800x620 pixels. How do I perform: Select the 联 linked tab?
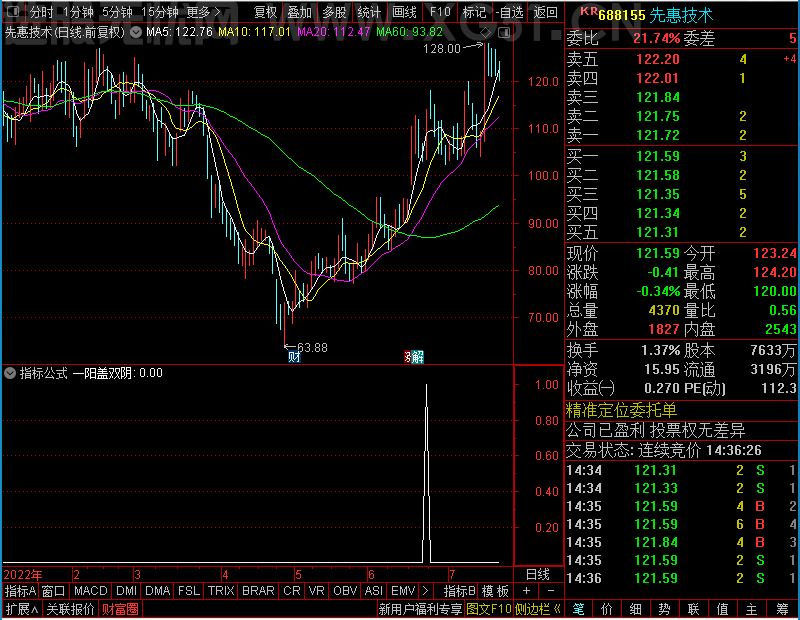(x=693, y=609)
